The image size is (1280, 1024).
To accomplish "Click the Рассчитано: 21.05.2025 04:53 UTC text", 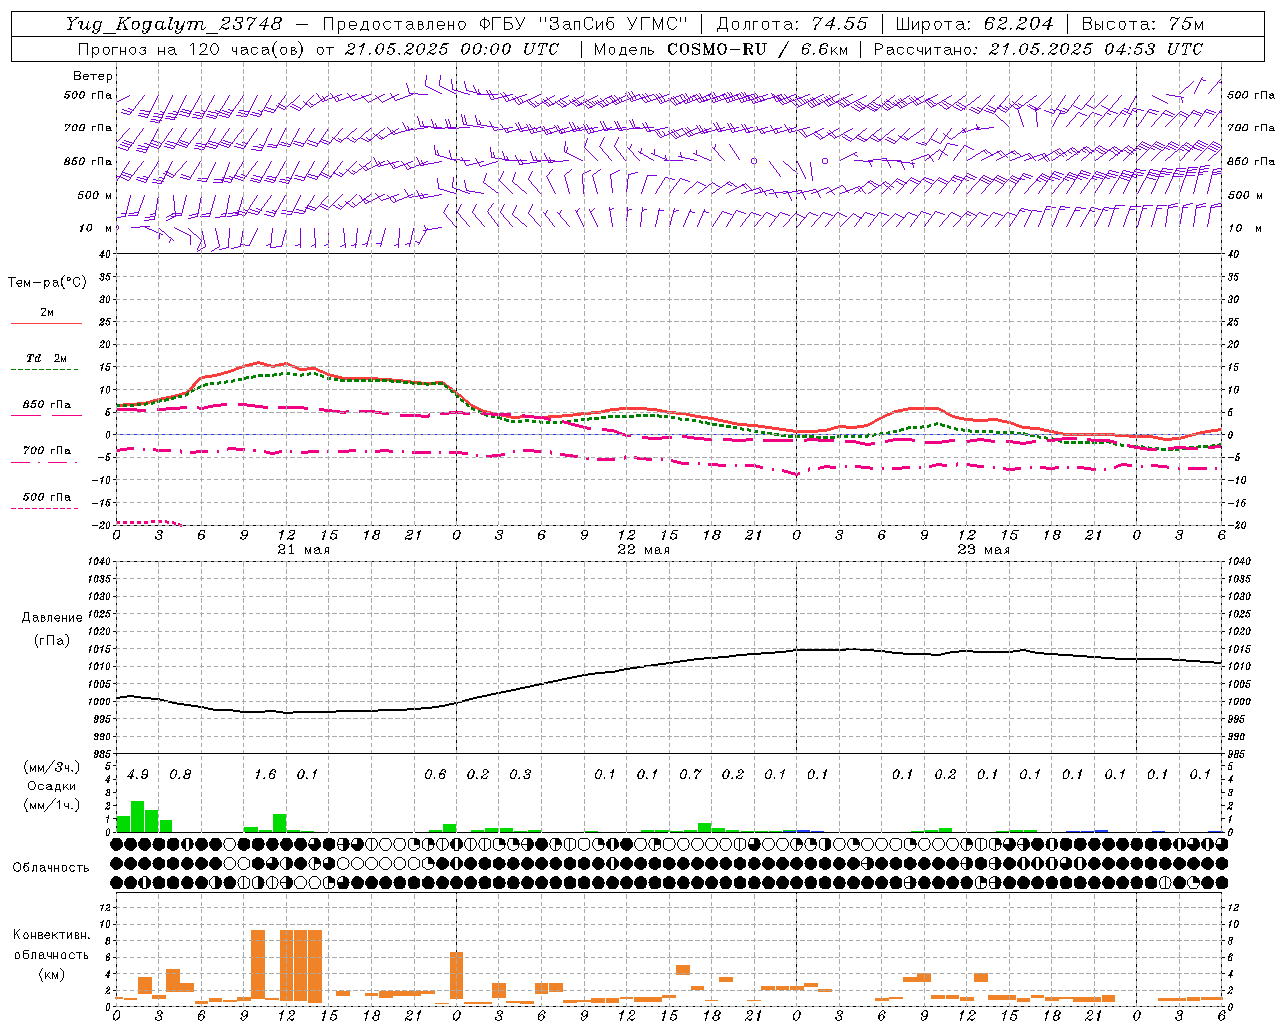I will (x=1038, y=49).
